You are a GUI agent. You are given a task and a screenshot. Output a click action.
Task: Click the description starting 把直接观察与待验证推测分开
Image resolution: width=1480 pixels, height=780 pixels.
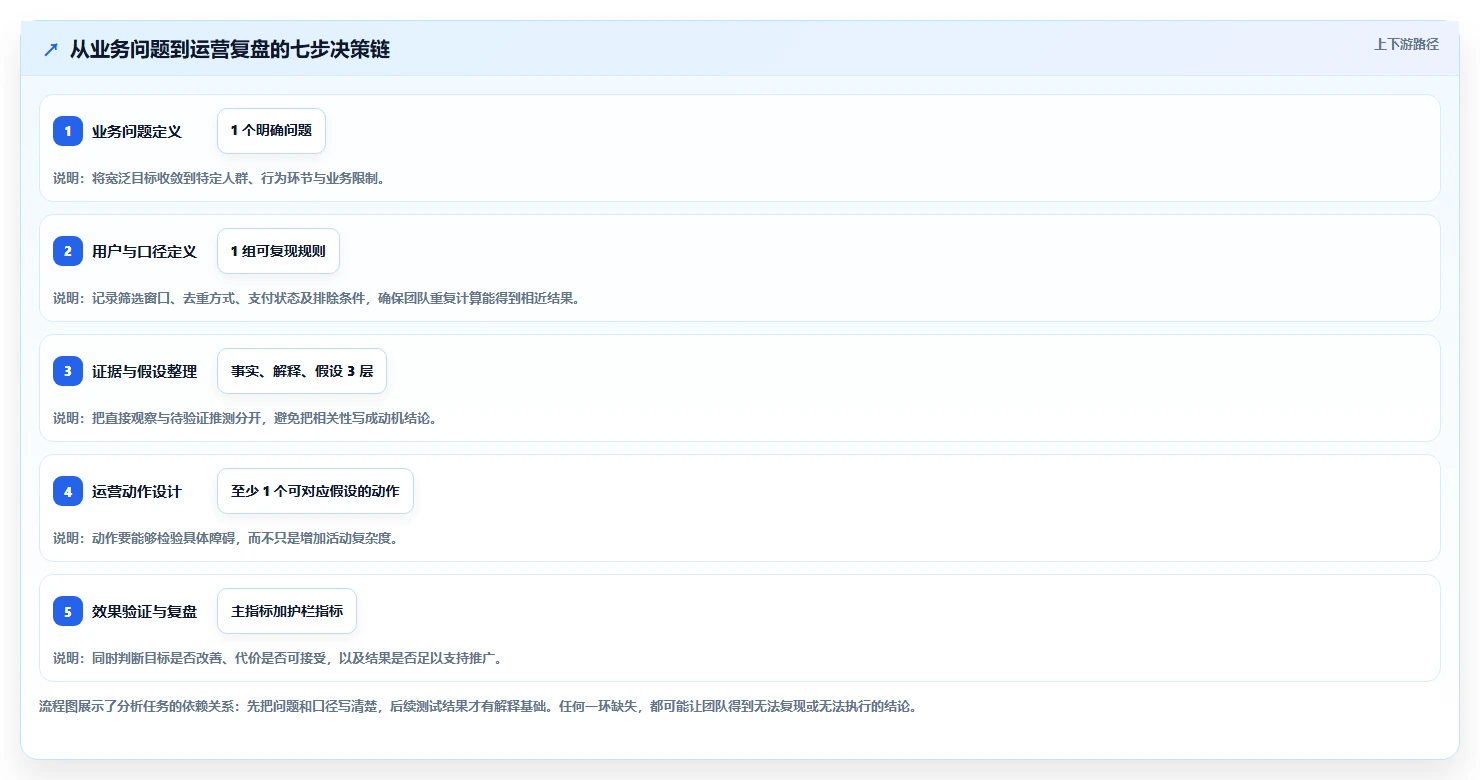pos(245,418)
